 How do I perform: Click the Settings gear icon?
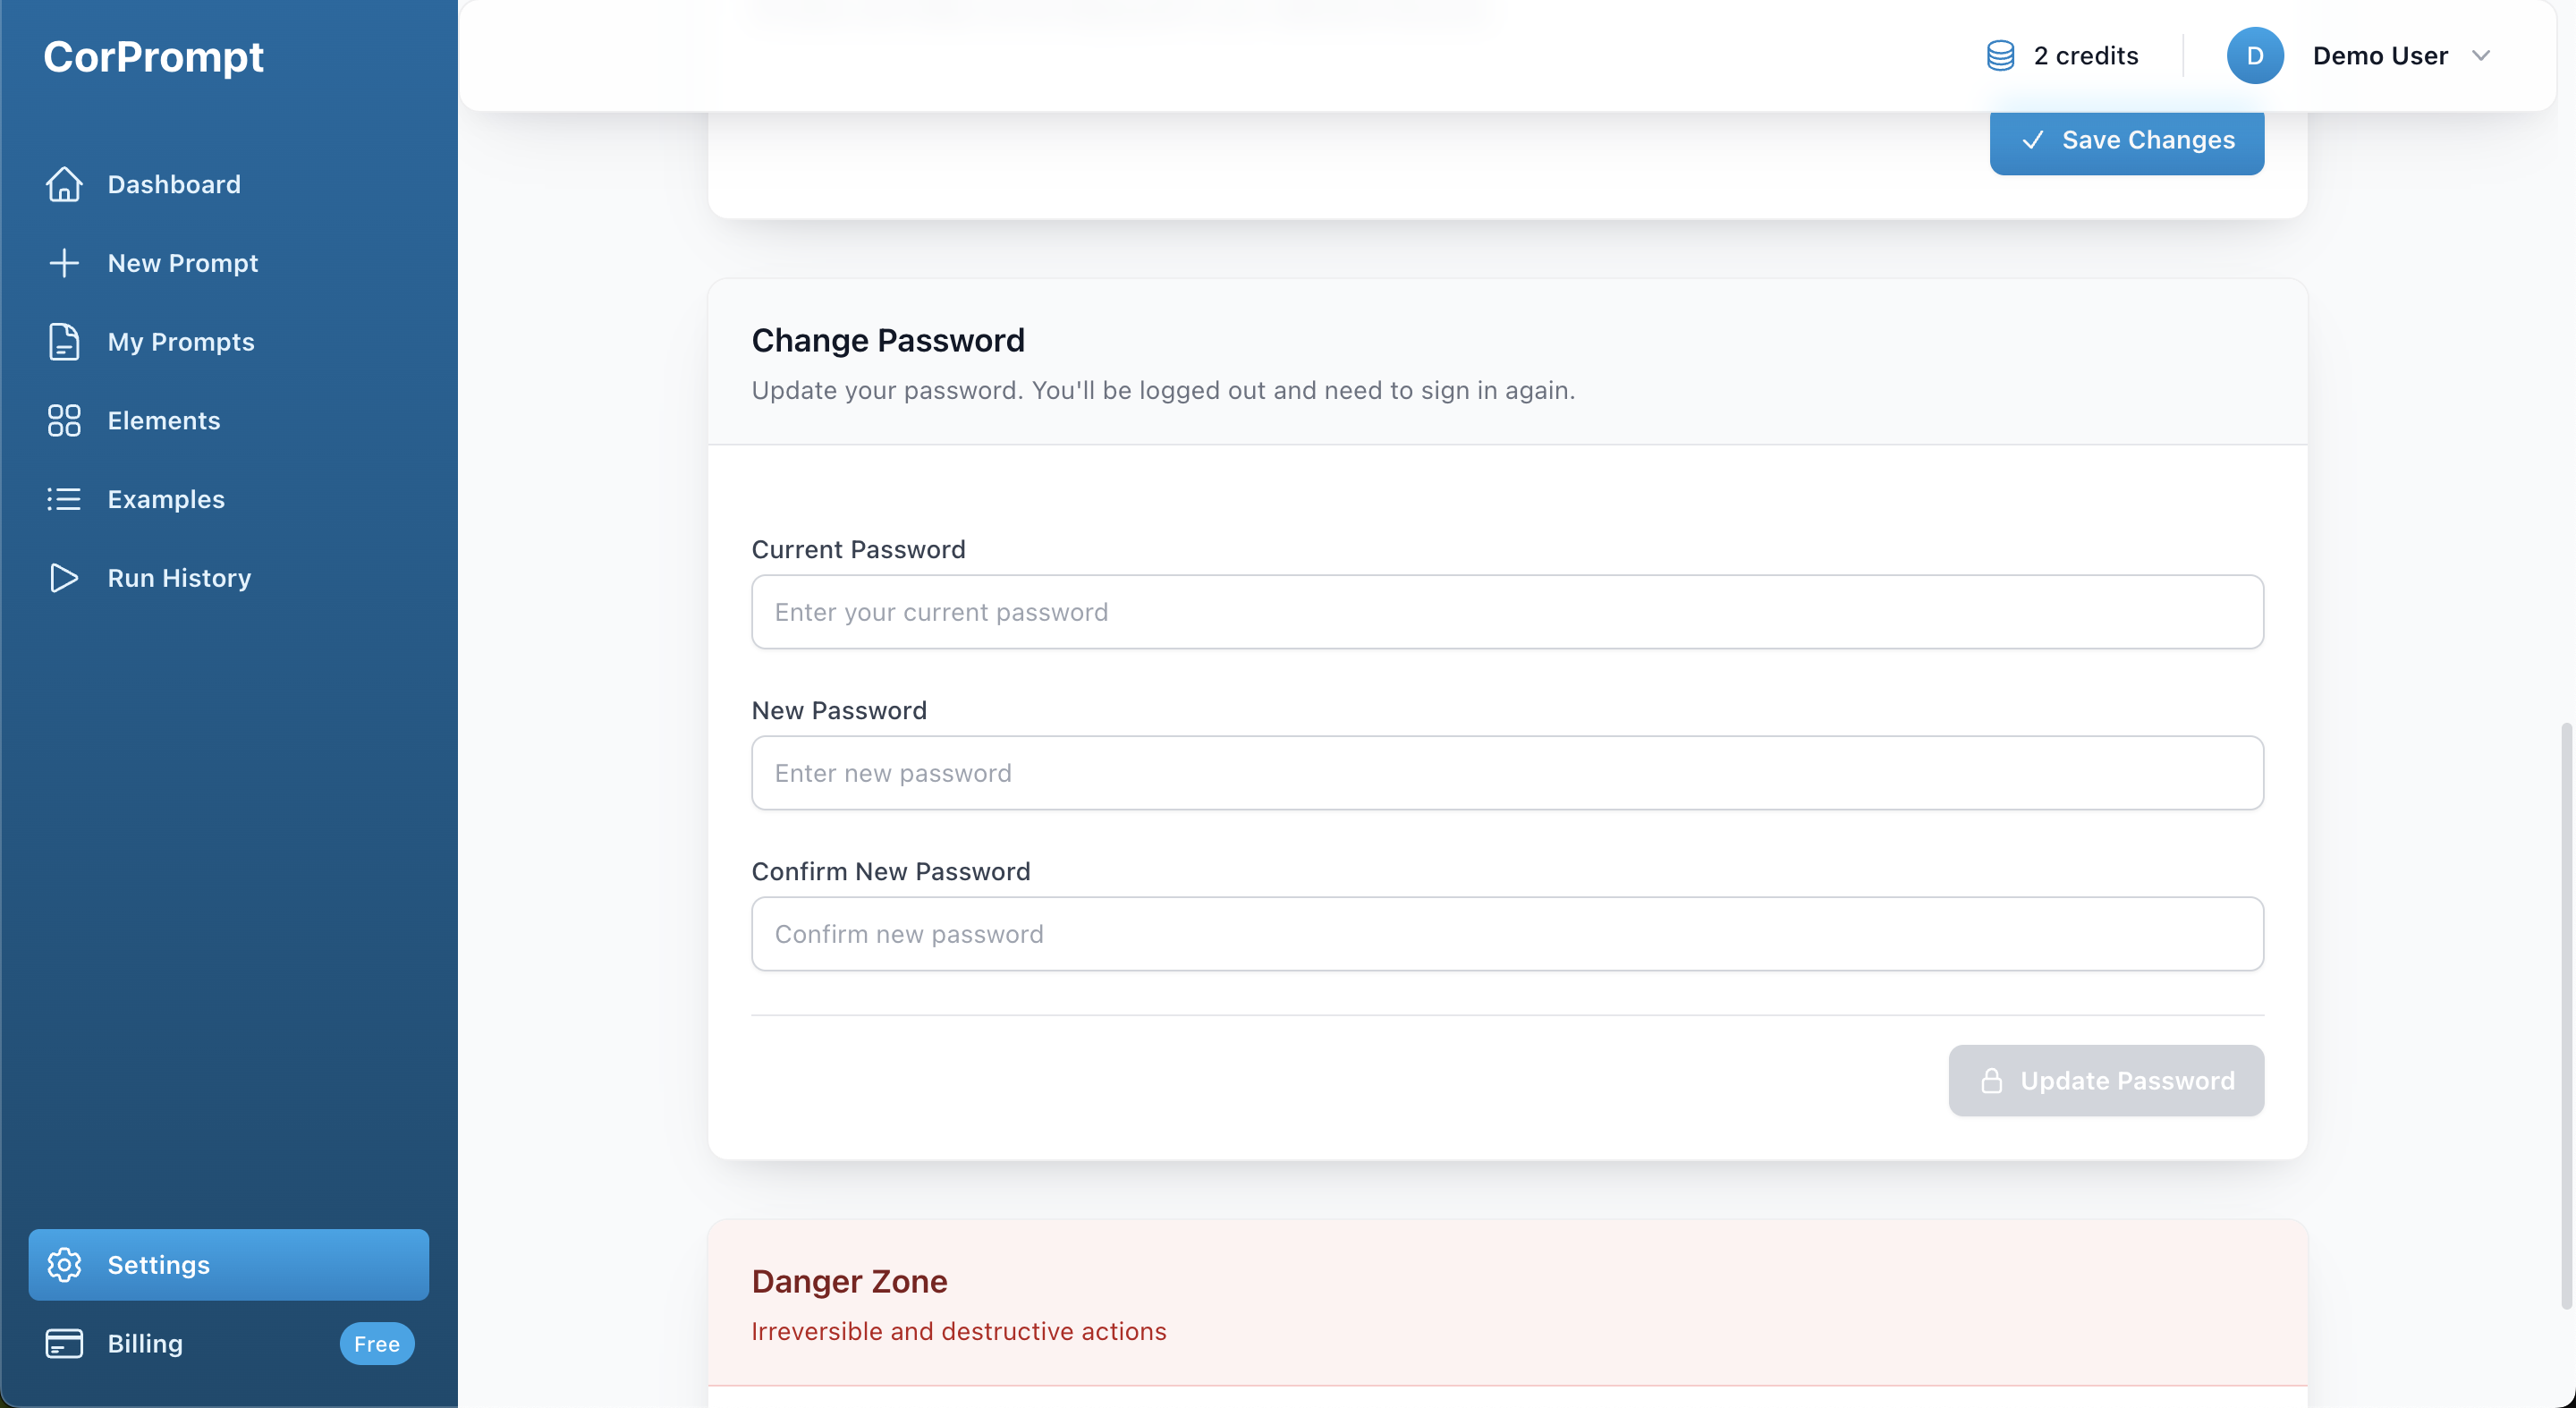64,1264
